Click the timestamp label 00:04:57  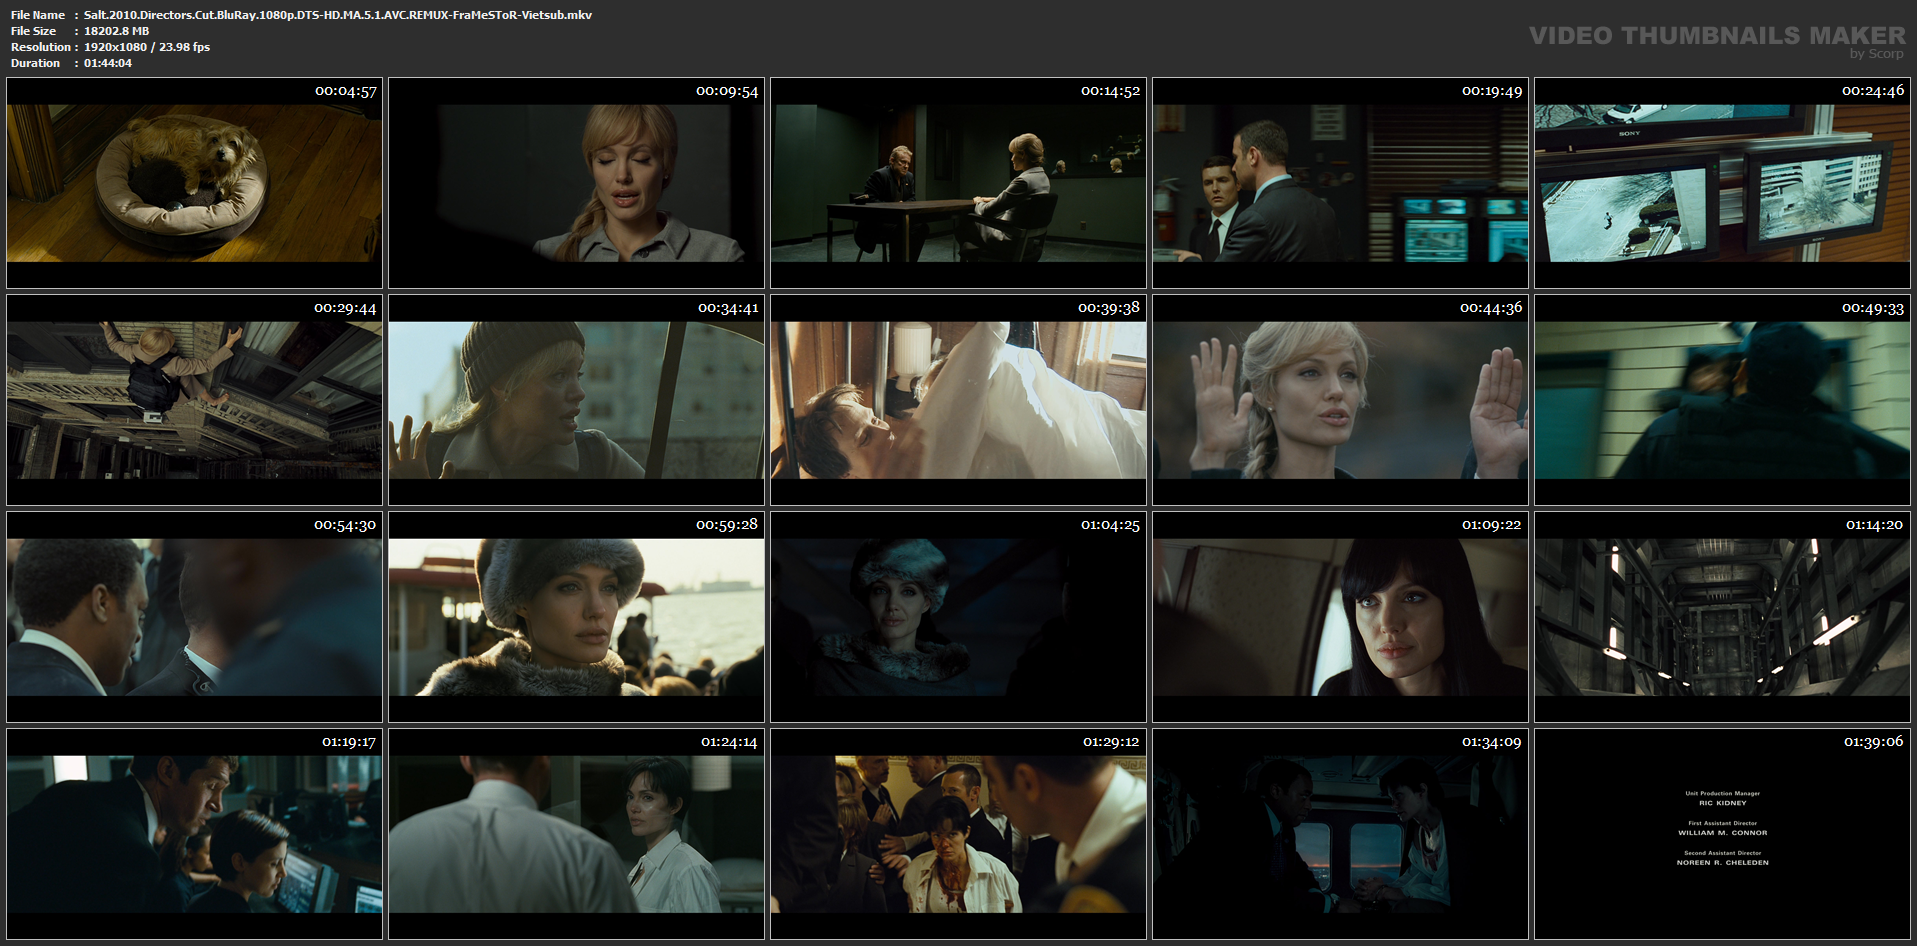point(346,92)
